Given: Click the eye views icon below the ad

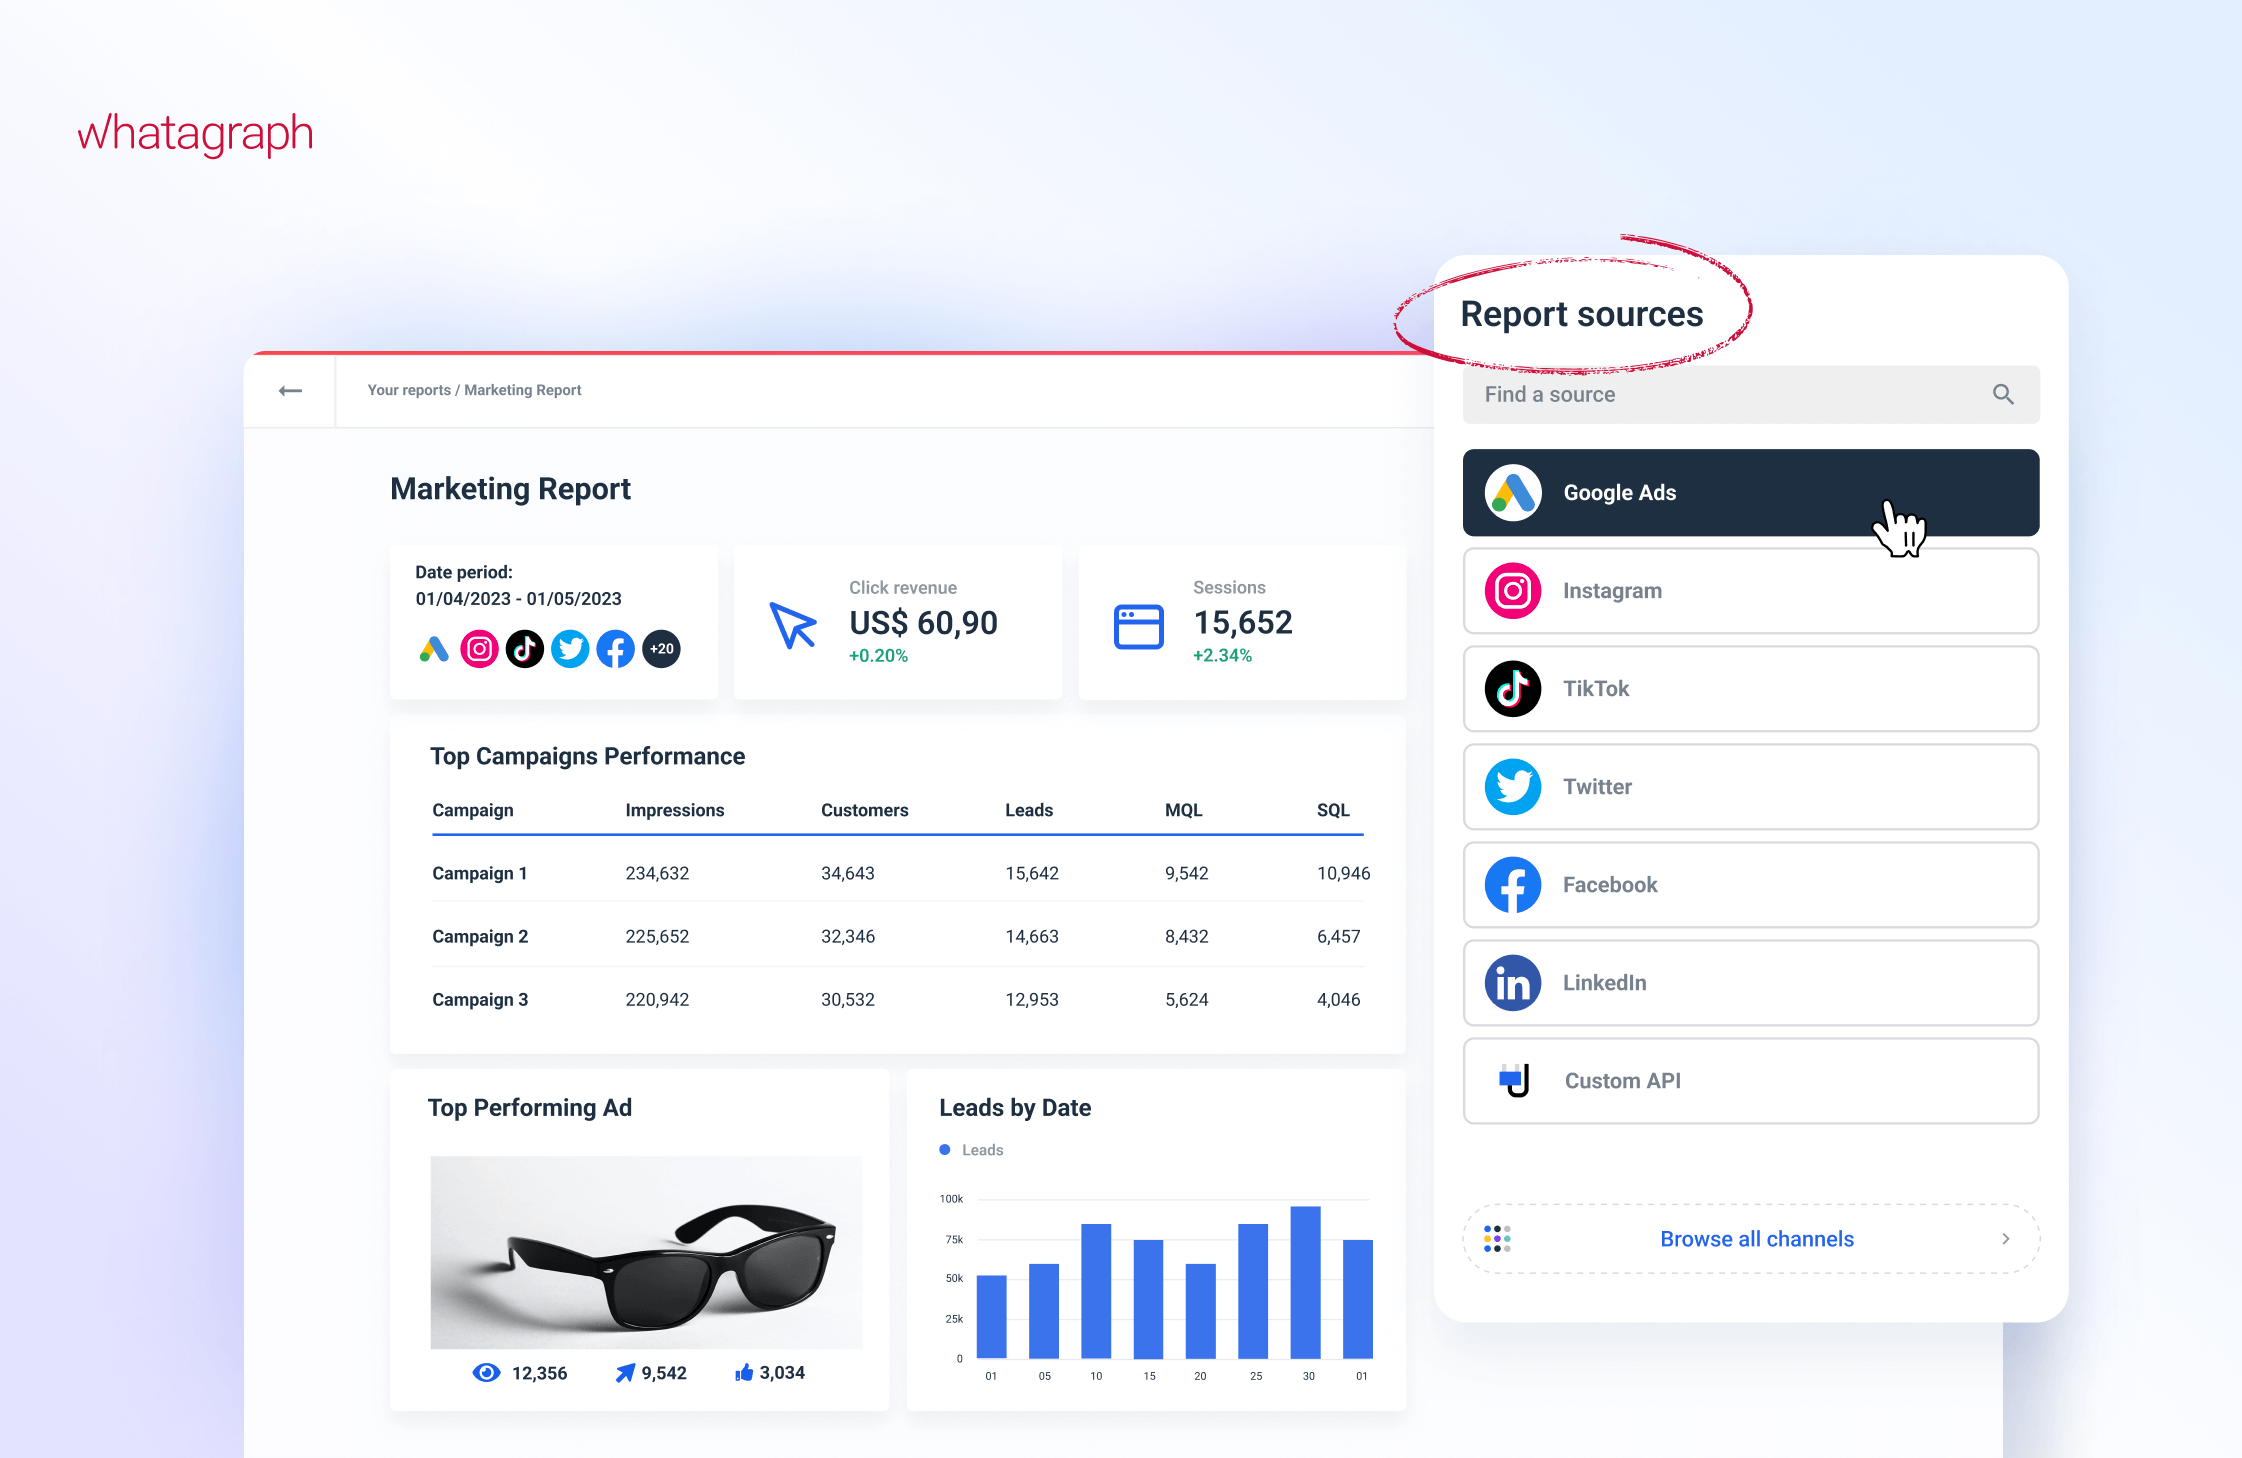Looking at the screenshot, I should click(x=486, y=1372).
